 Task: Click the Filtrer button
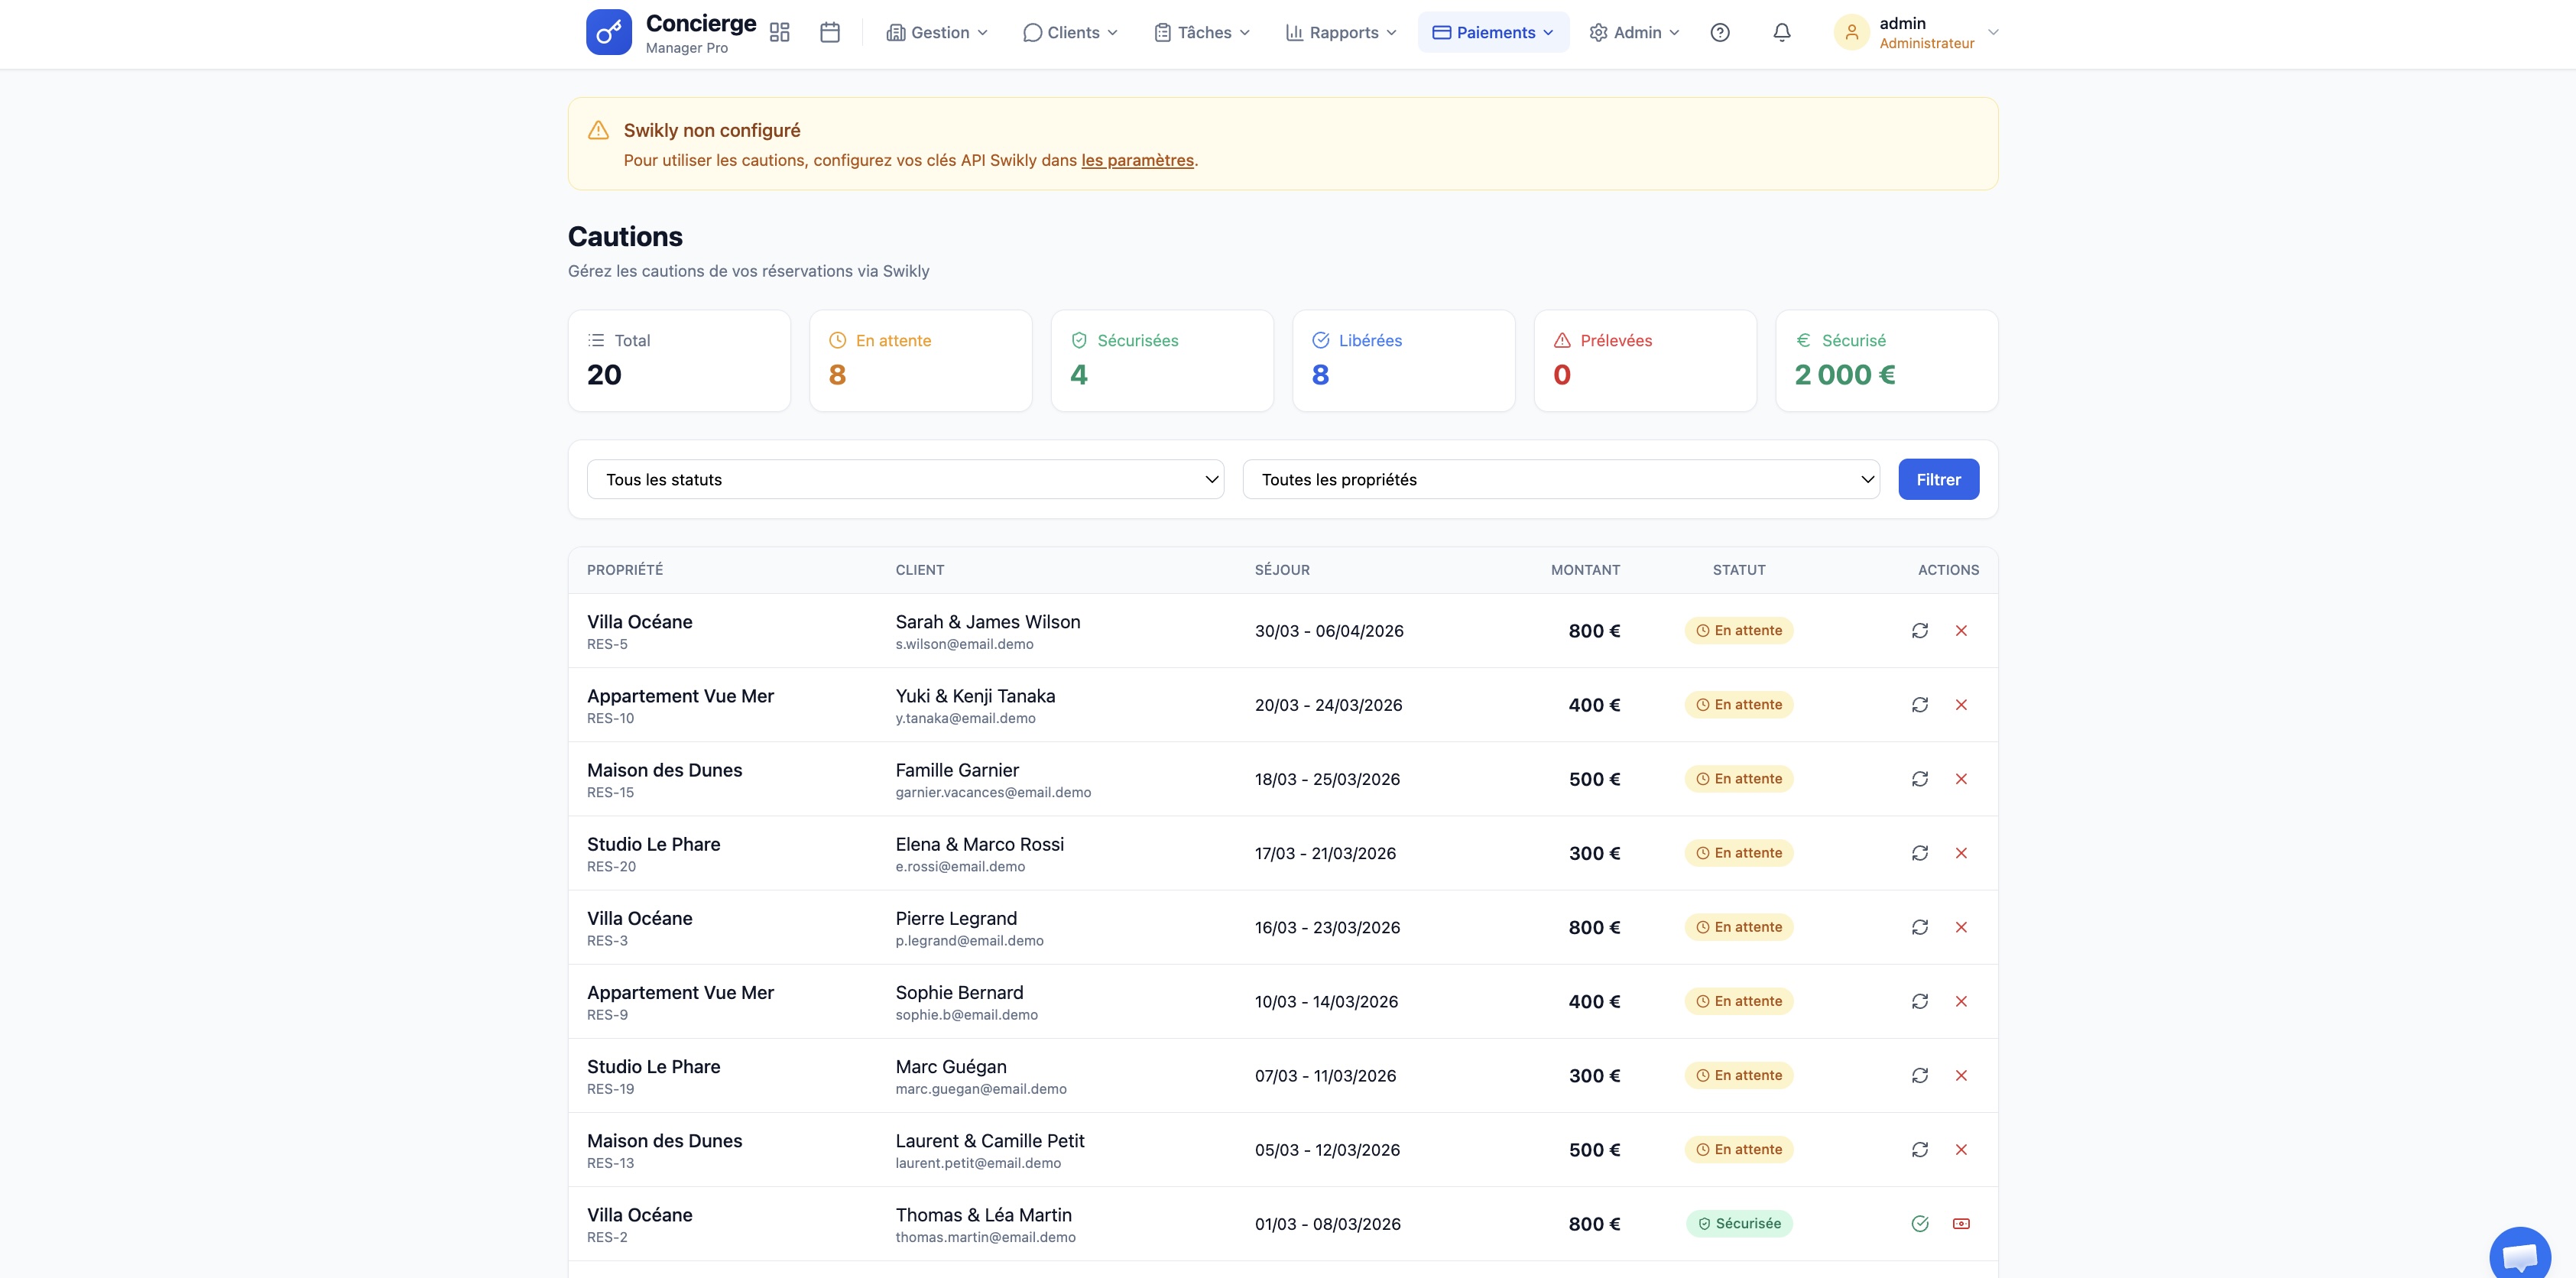1937,479
